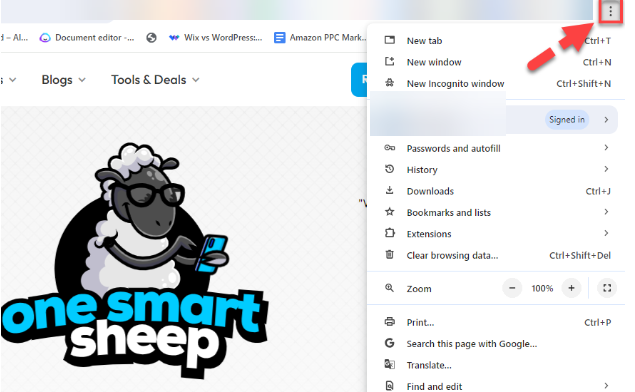Click the New tab icon

pos(390,40)
